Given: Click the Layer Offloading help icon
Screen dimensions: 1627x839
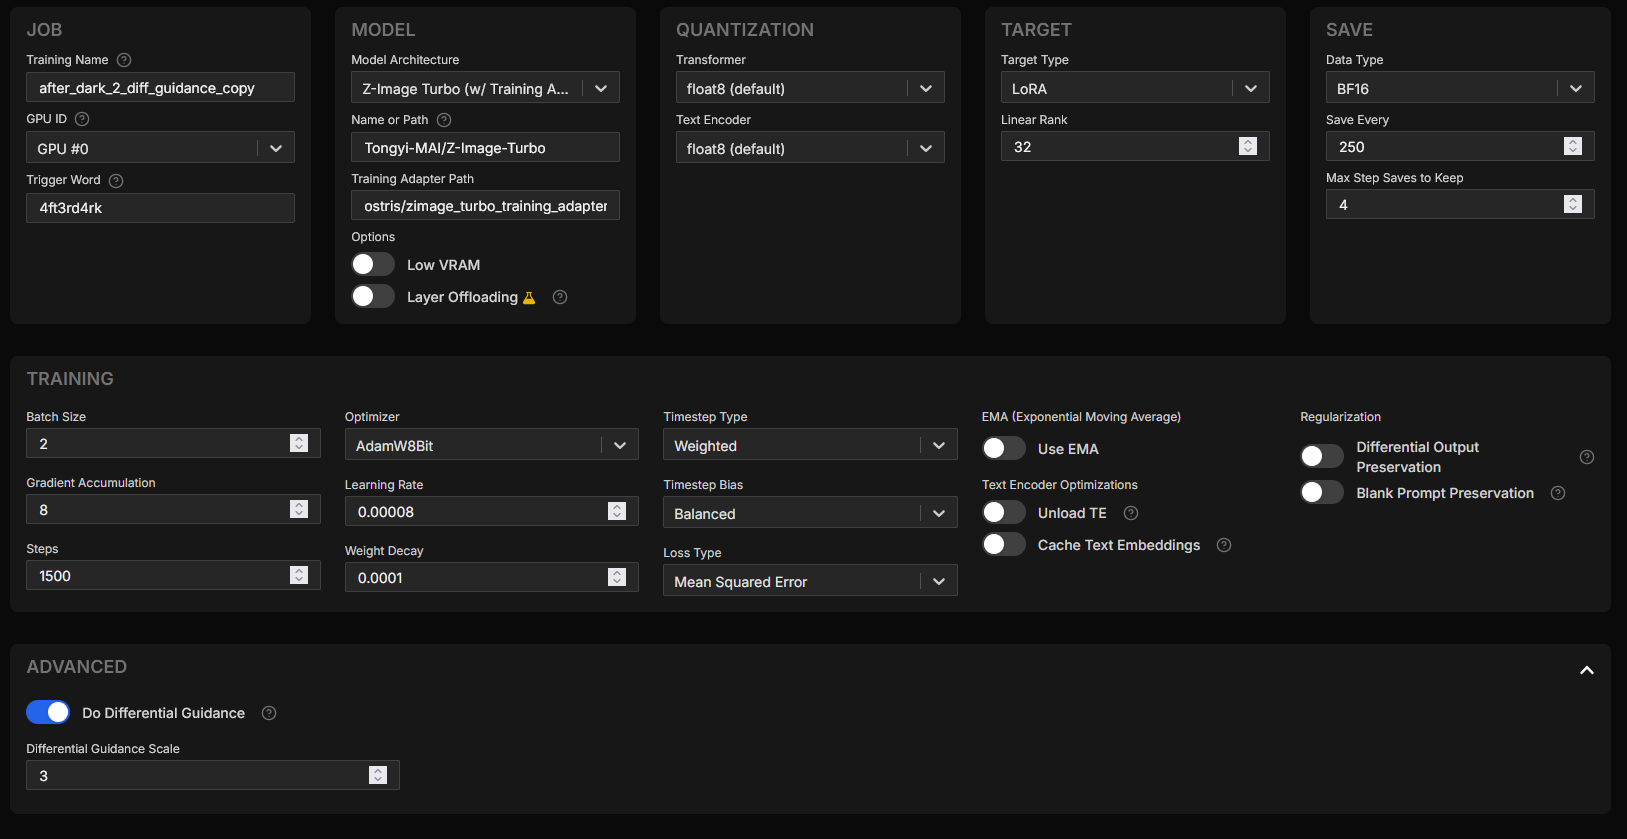Looking at the screenshot, I should [x=560, y=297].
